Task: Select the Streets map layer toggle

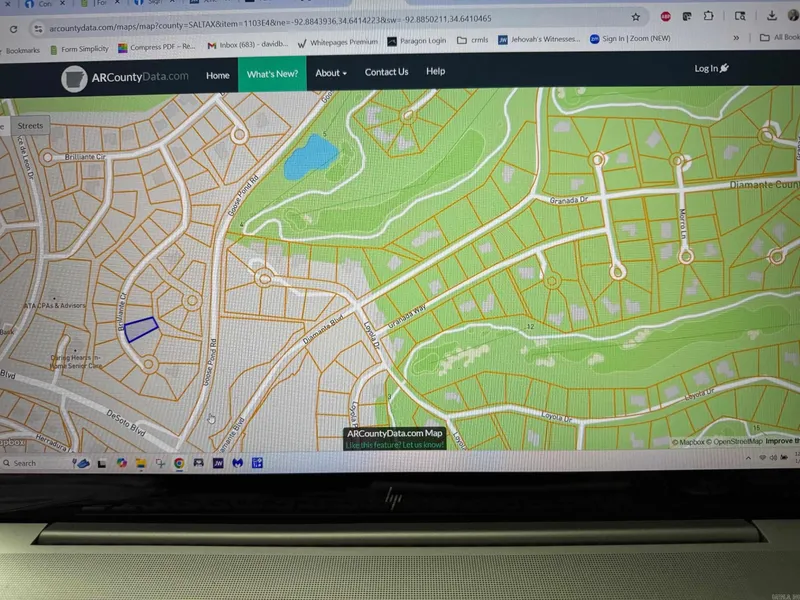Action: click(x=30, y=126)
